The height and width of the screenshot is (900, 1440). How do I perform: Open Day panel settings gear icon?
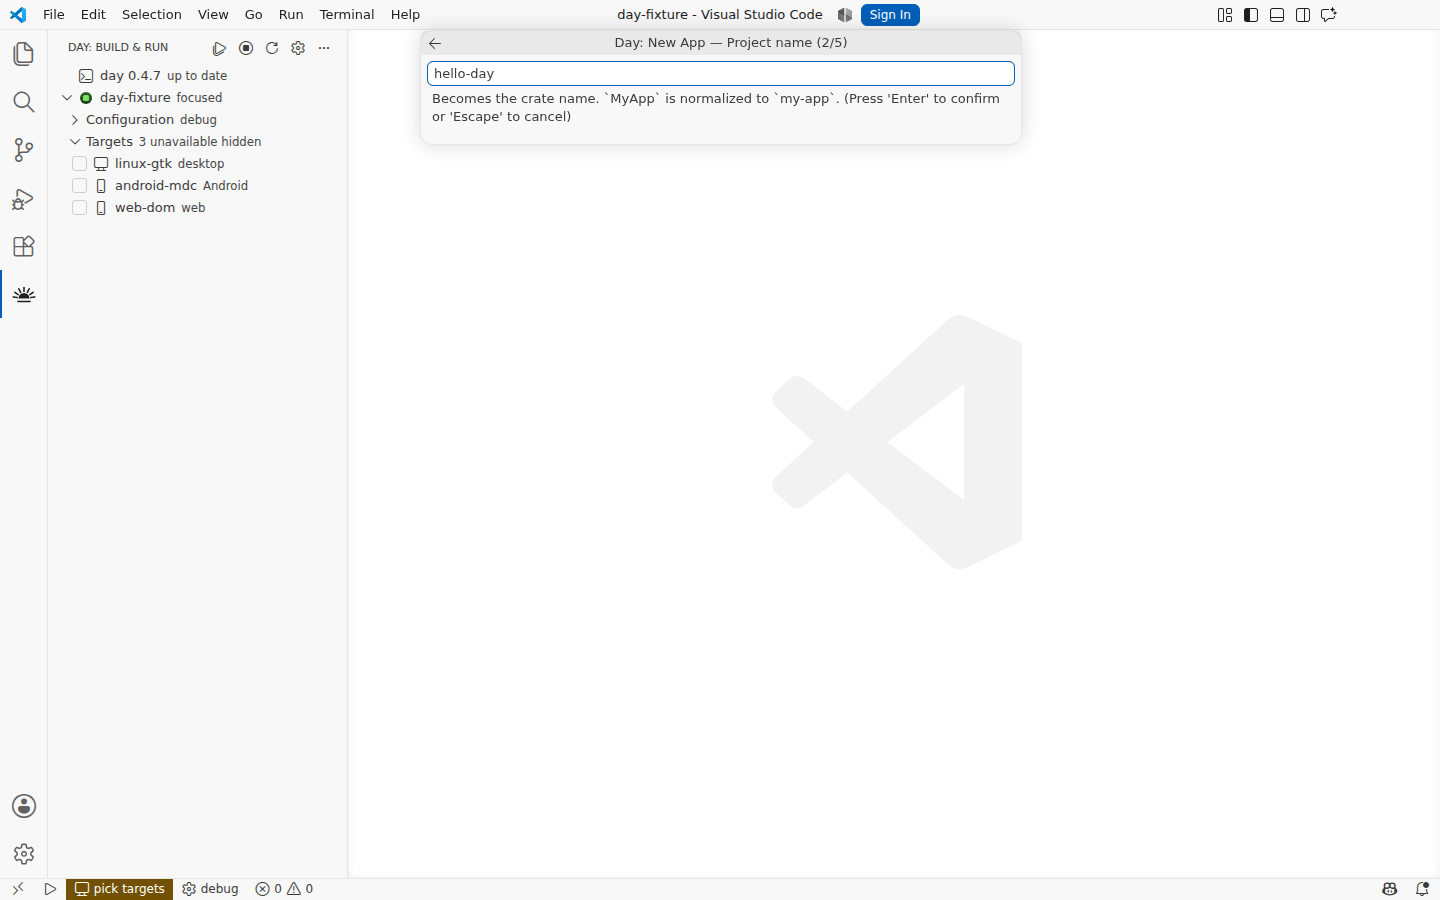(298, 48)
